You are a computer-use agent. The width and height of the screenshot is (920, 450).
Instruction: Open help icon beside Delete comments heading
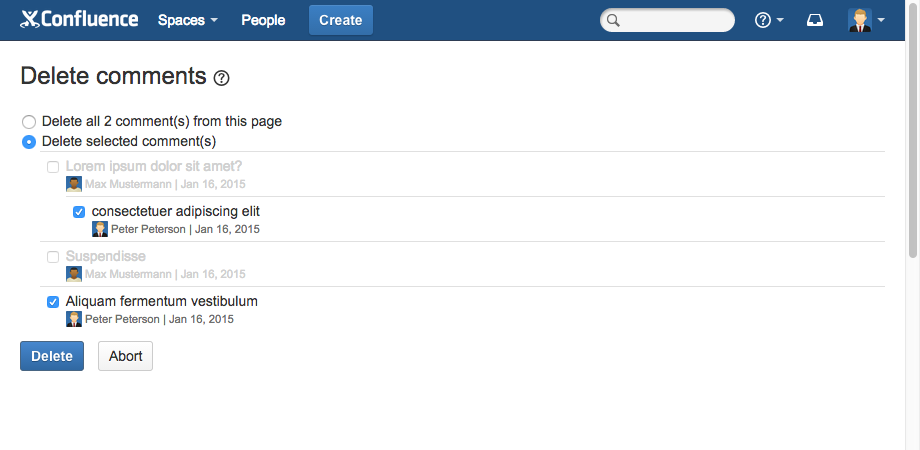coord(222,78)
